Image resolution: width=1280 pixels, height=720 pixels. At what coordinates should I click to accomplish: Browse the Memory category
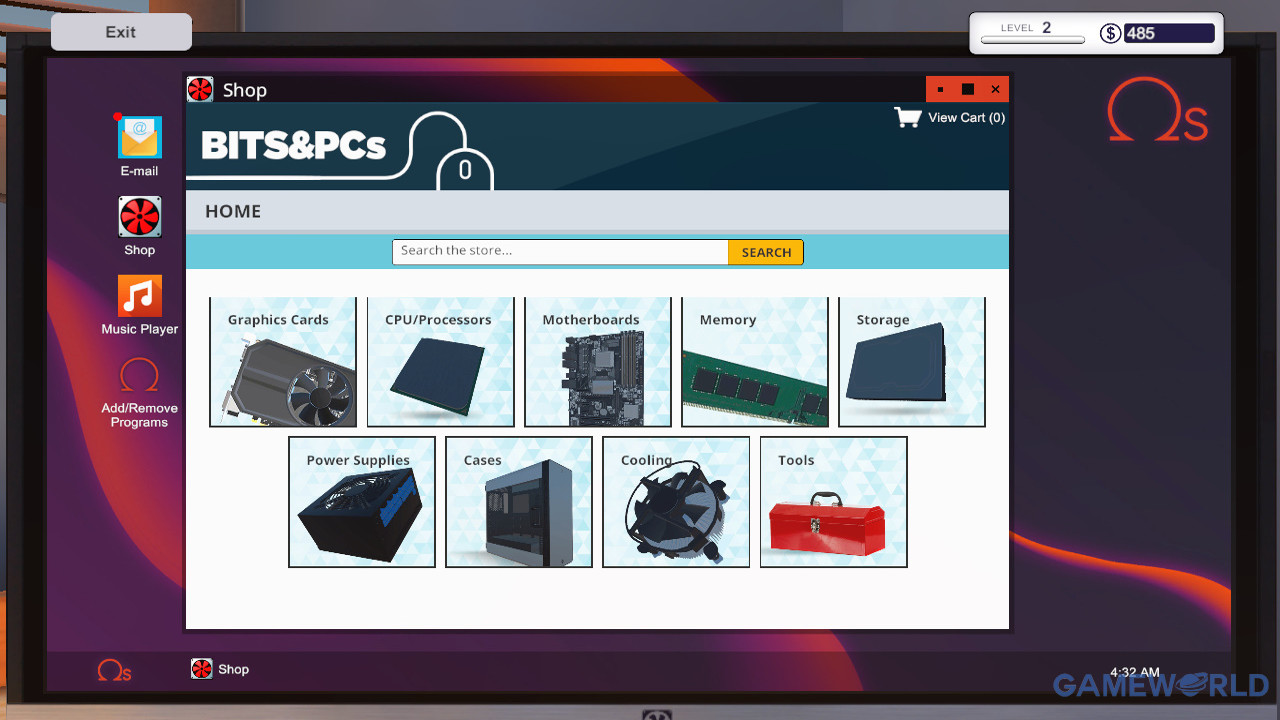pos(755,362)
